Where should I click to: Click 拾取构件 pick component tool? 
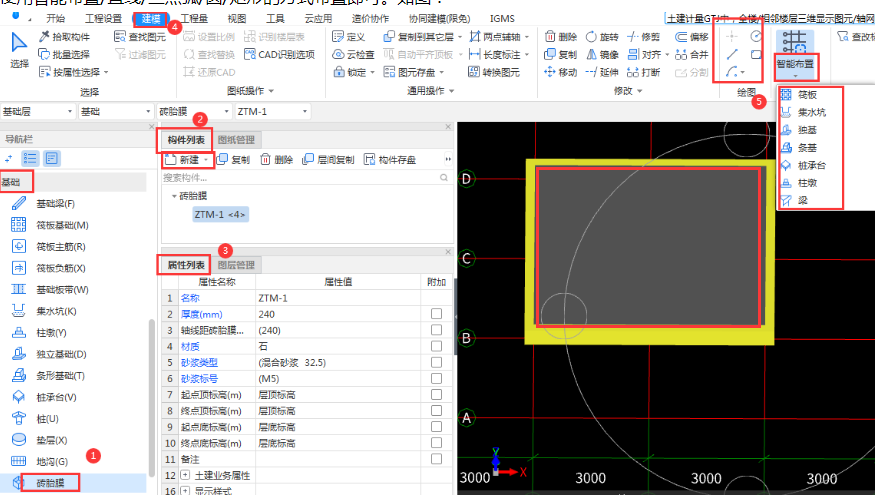pyautogui.click(x=64, y=37)
